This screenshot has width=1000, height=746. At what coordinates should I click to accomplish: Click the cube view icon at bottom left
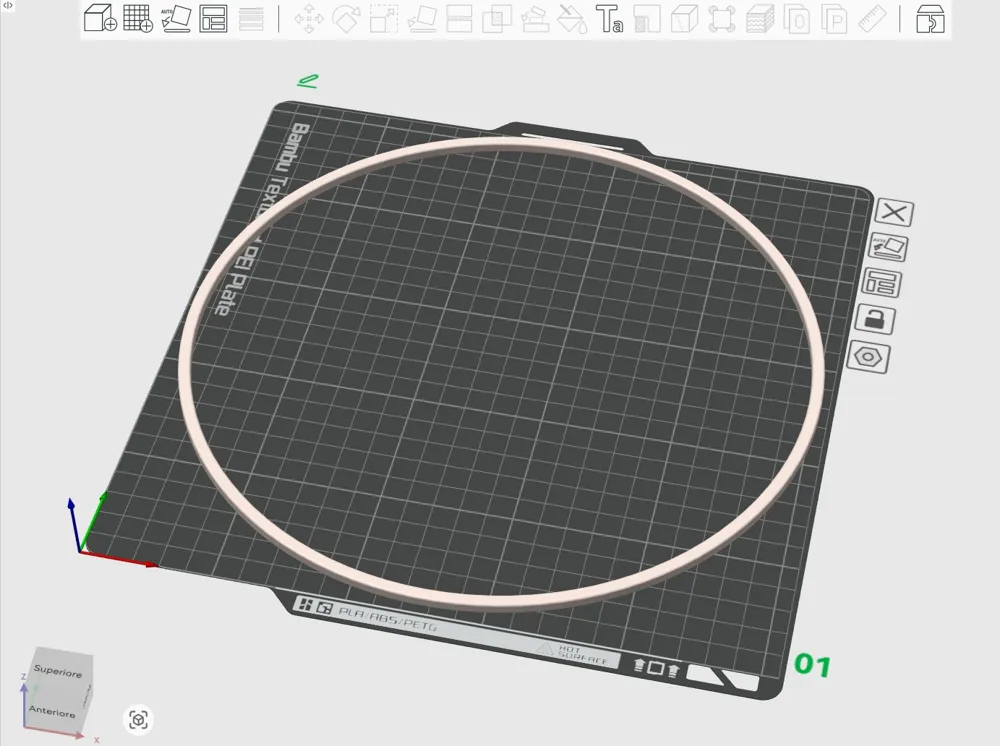(138, 720)
